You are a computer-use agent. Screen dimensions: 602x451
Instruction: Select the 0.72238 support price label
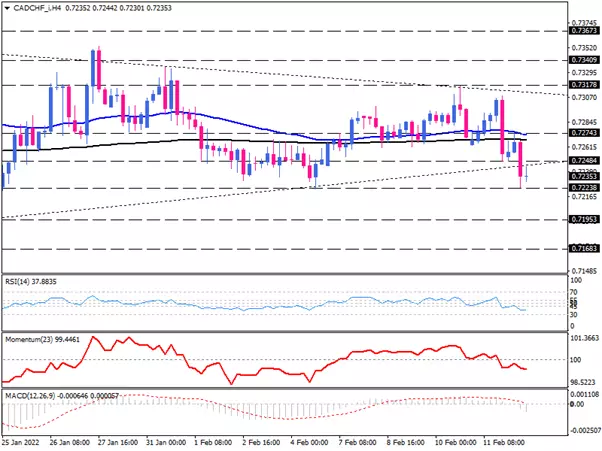click(581, 187)
